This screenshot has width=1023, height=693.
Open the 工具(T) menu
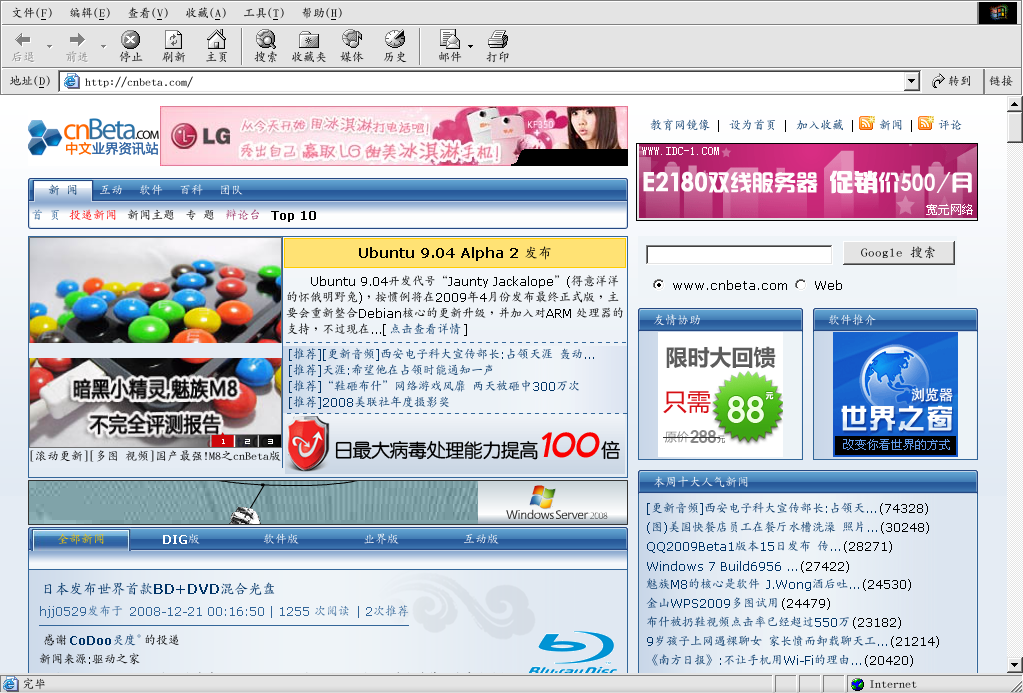264,12
